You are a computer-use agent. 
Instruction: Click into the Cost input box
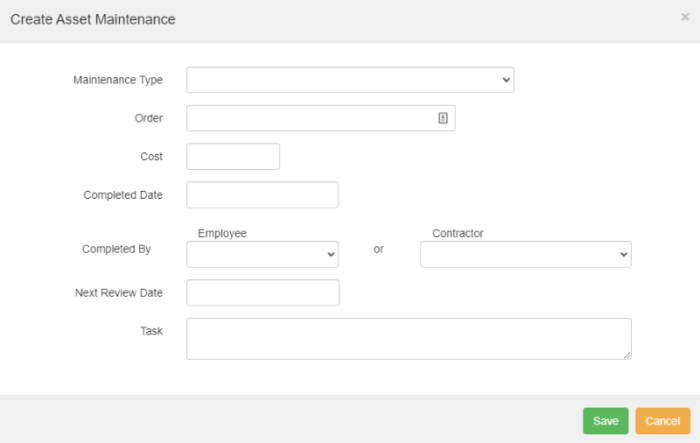click(x=233, y=157)
